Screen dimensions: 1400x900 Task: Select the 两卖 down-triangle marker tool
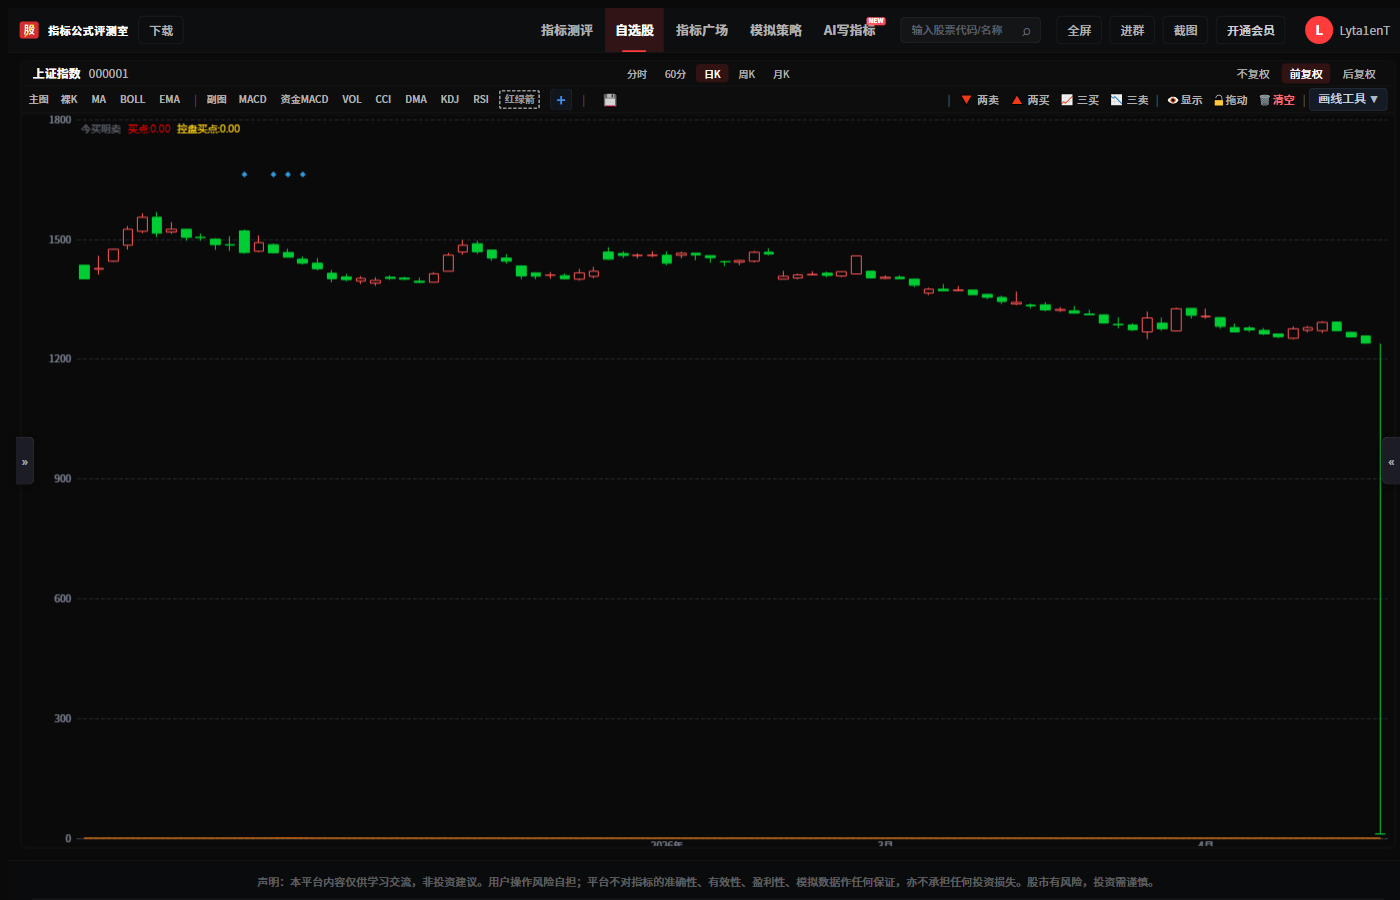(980, 100)
